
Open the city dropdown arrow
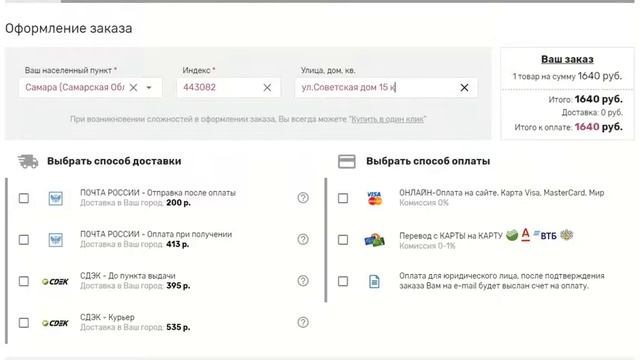pos(149,87)
